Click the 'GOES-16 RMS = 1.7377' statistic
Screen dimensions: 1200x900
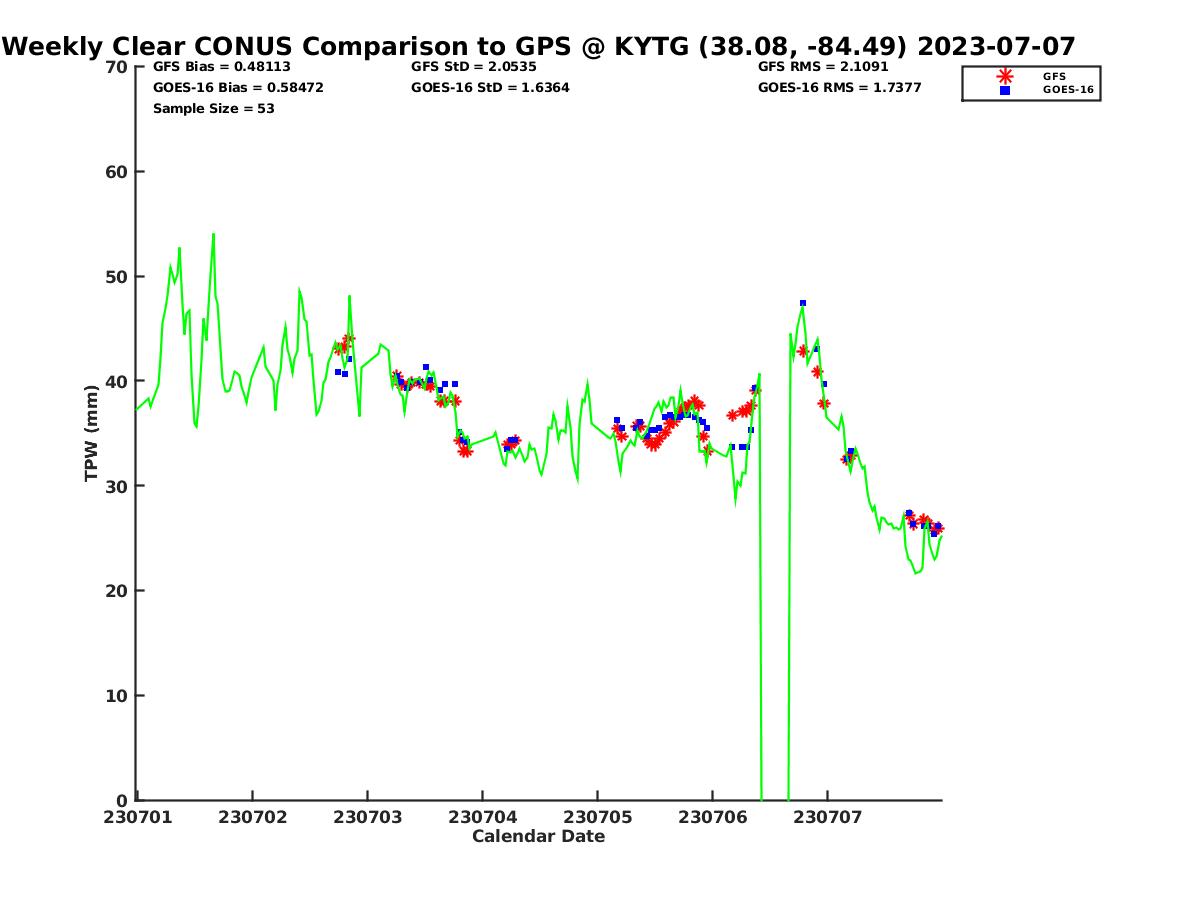[x=840, y=88]
